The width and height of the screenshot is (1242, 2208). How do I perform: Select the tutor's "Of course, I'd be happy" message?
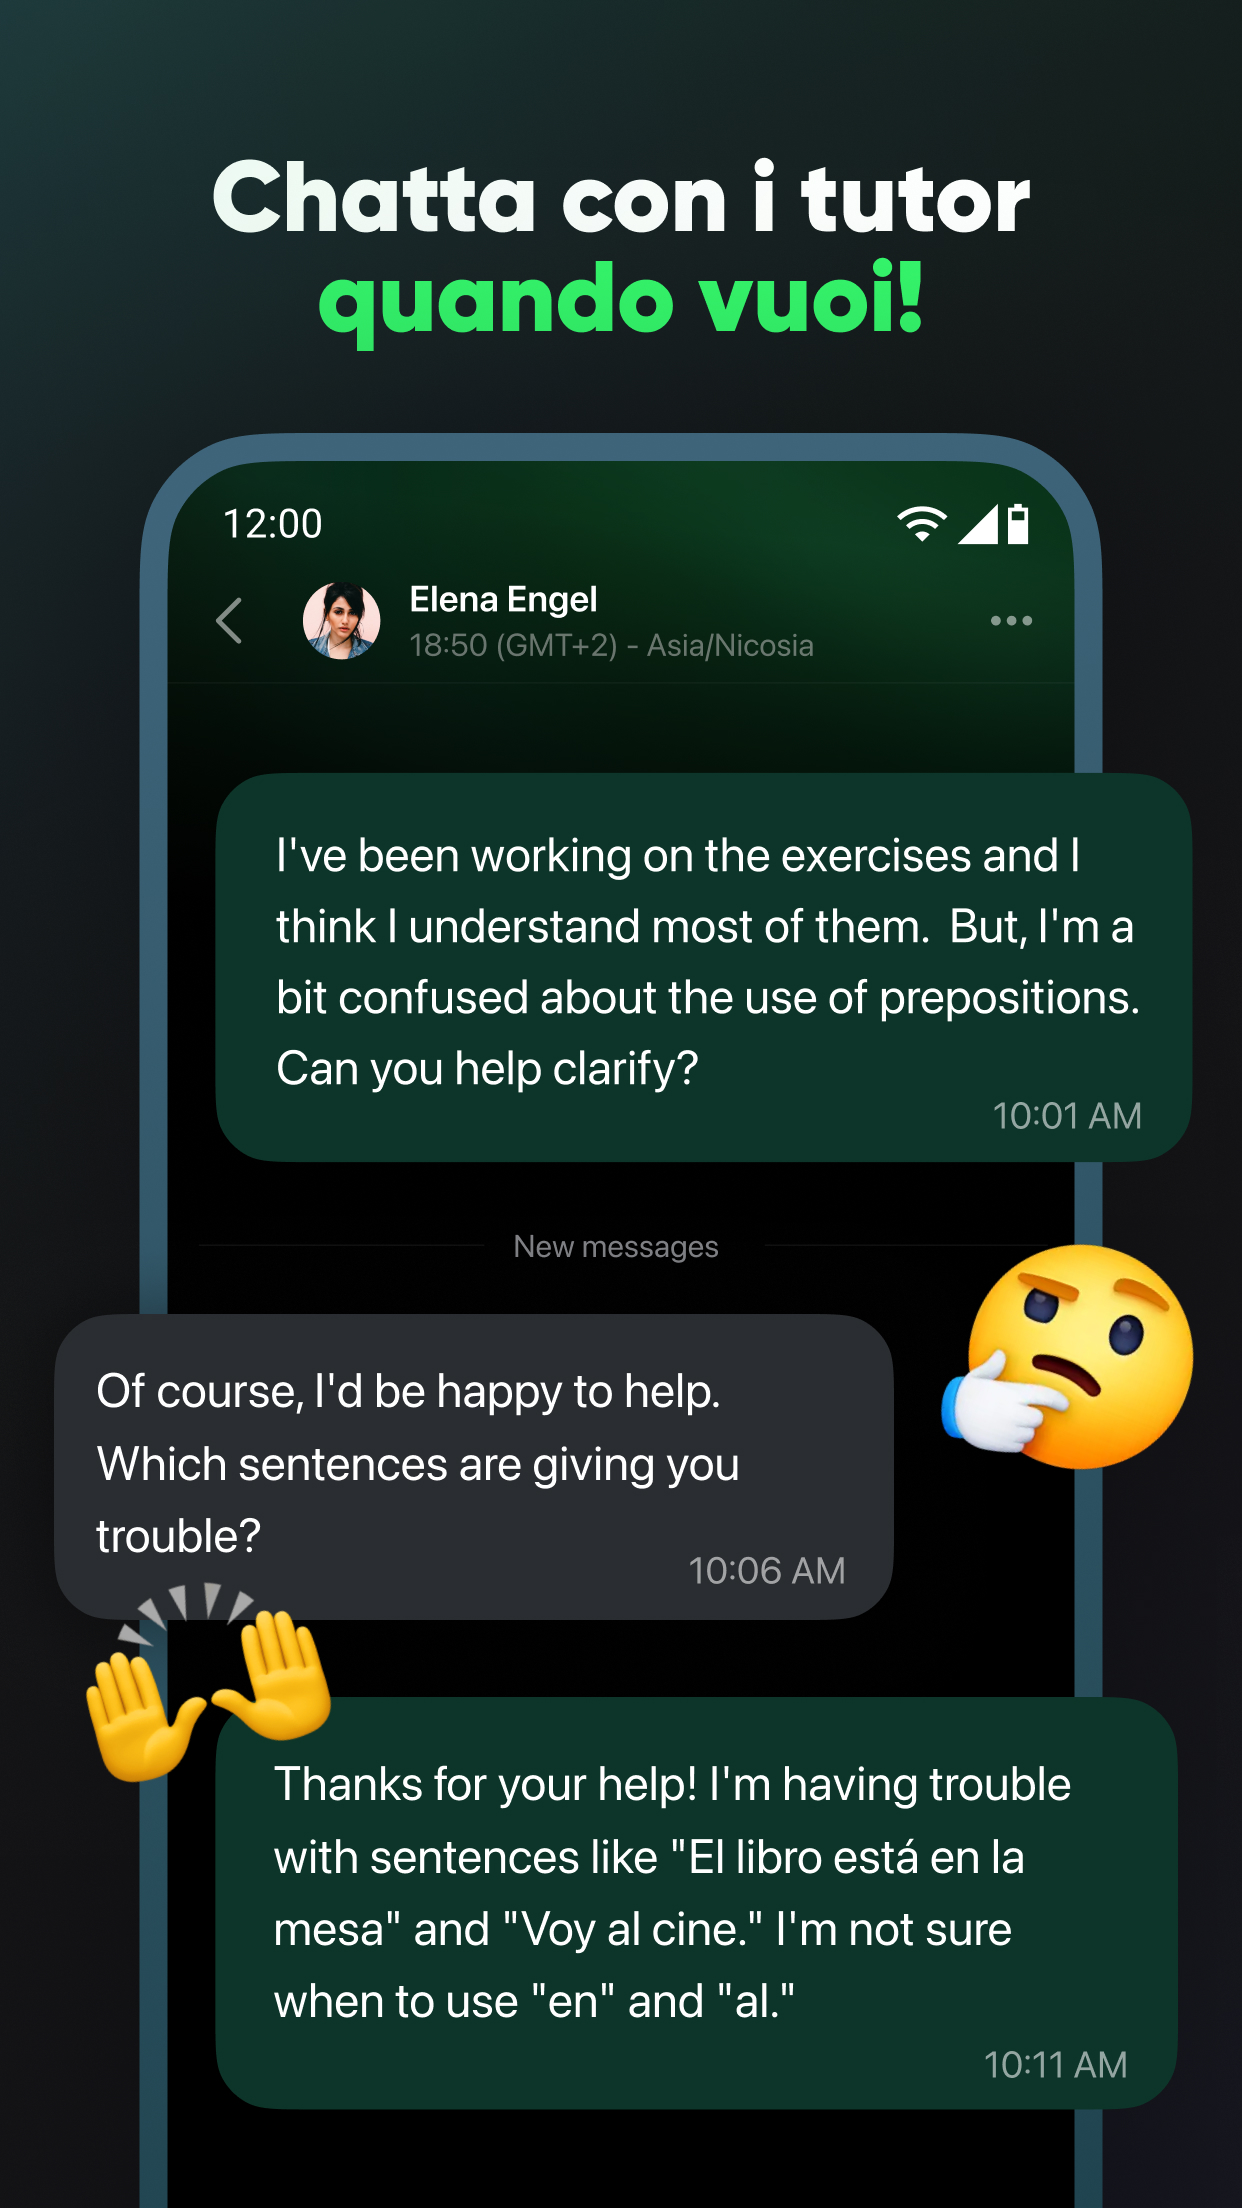tap(473, 1467)
